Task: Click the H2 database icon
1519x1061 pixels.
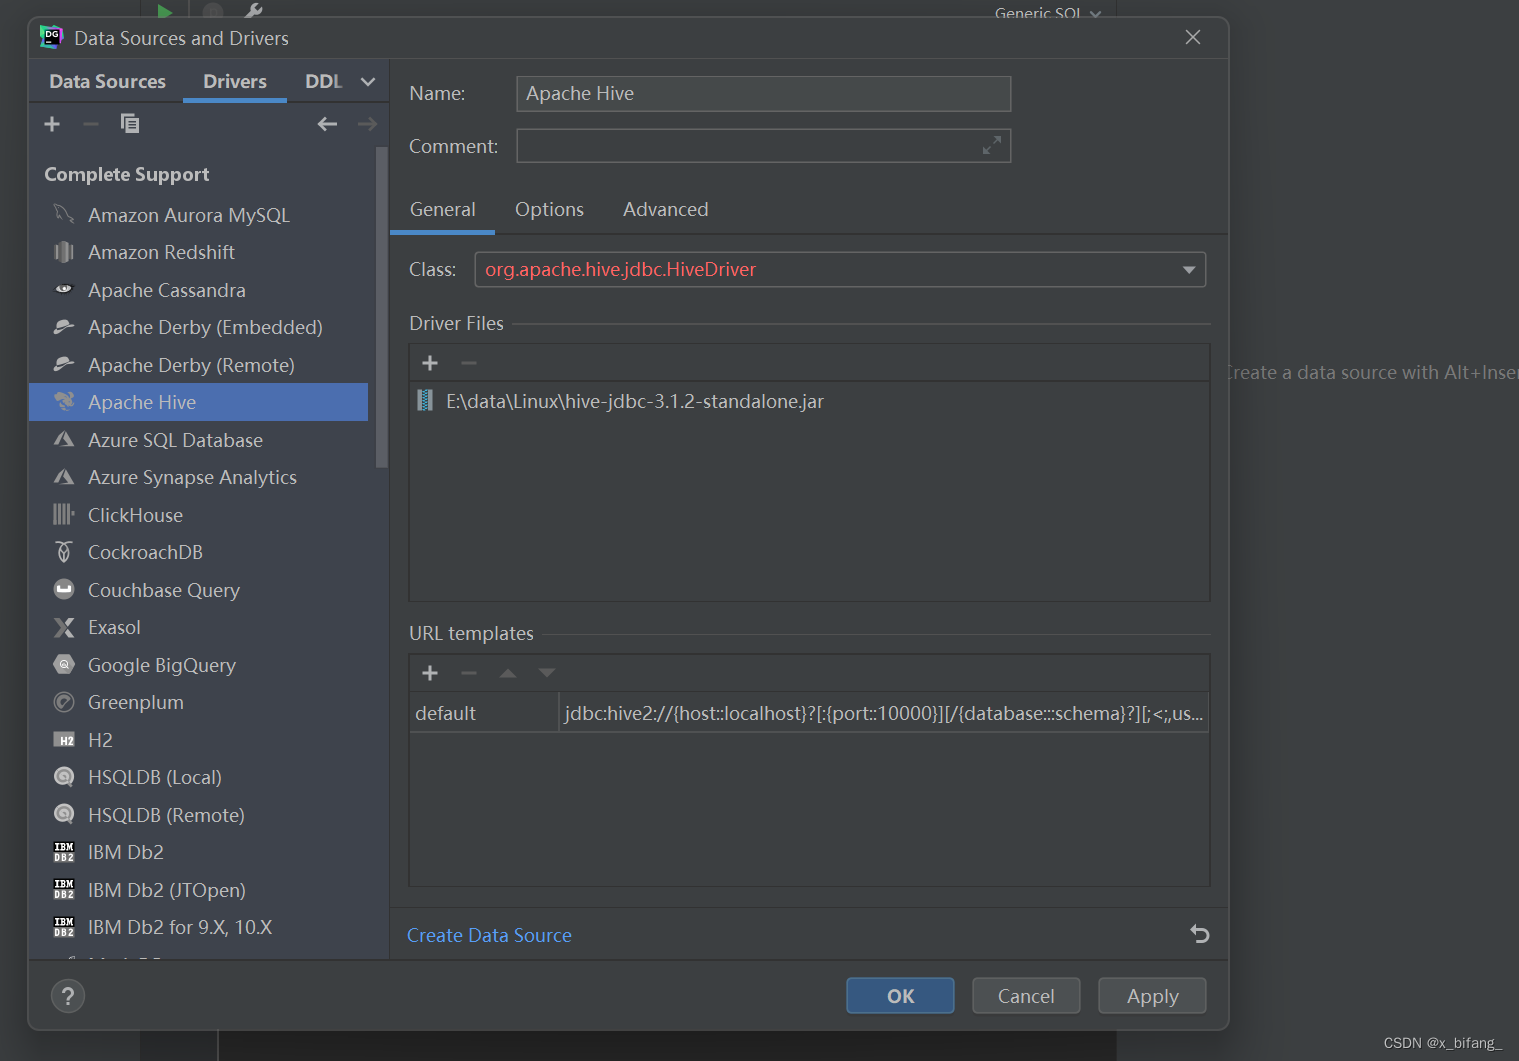Action: coord(64,740)
